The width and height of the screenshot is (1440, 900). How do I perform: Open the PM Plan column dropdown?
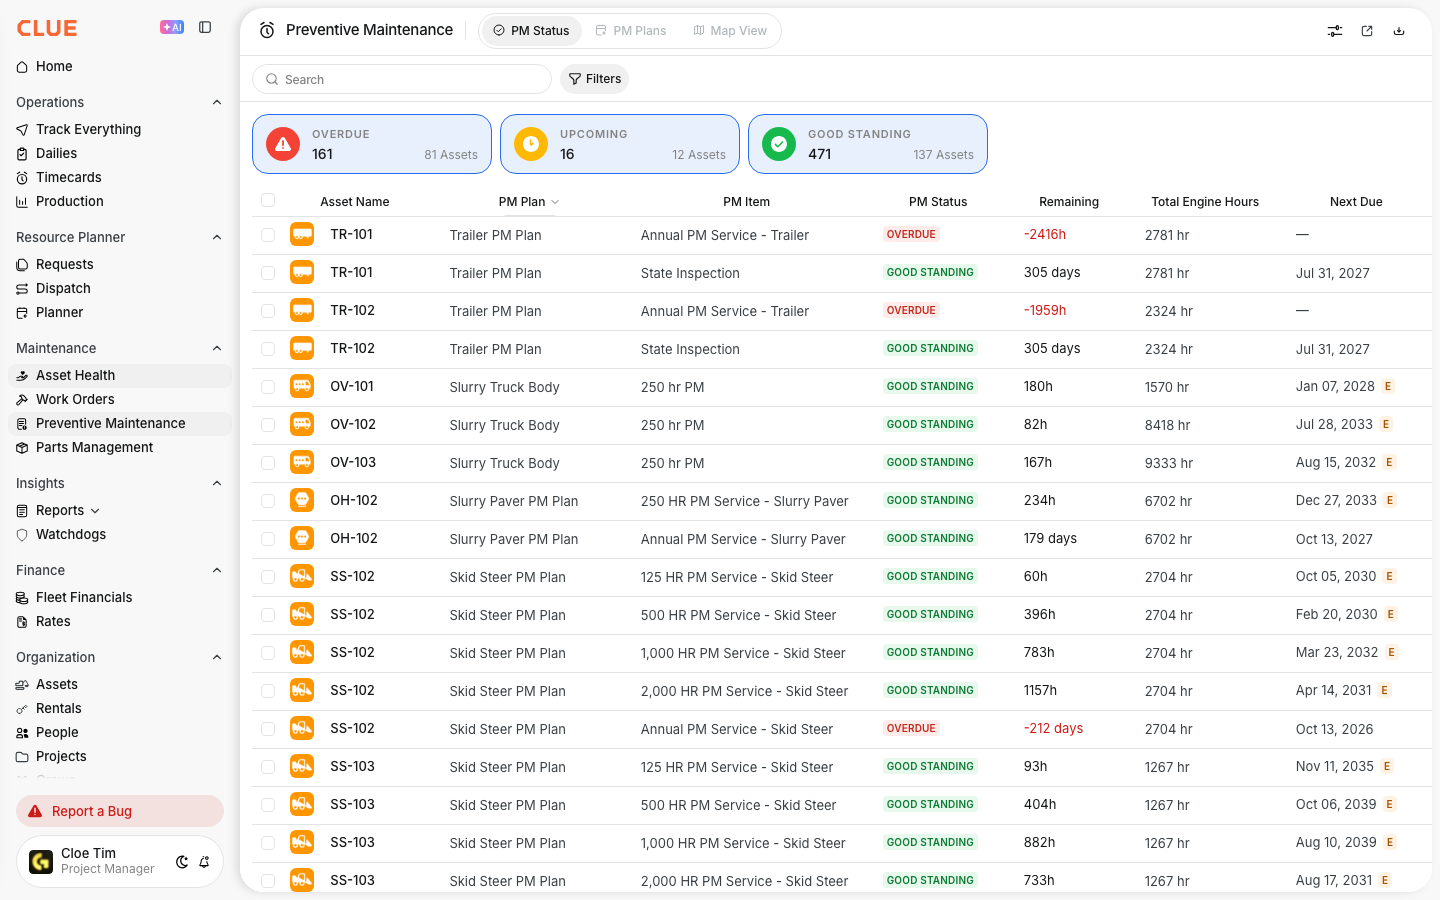(555, 202)
